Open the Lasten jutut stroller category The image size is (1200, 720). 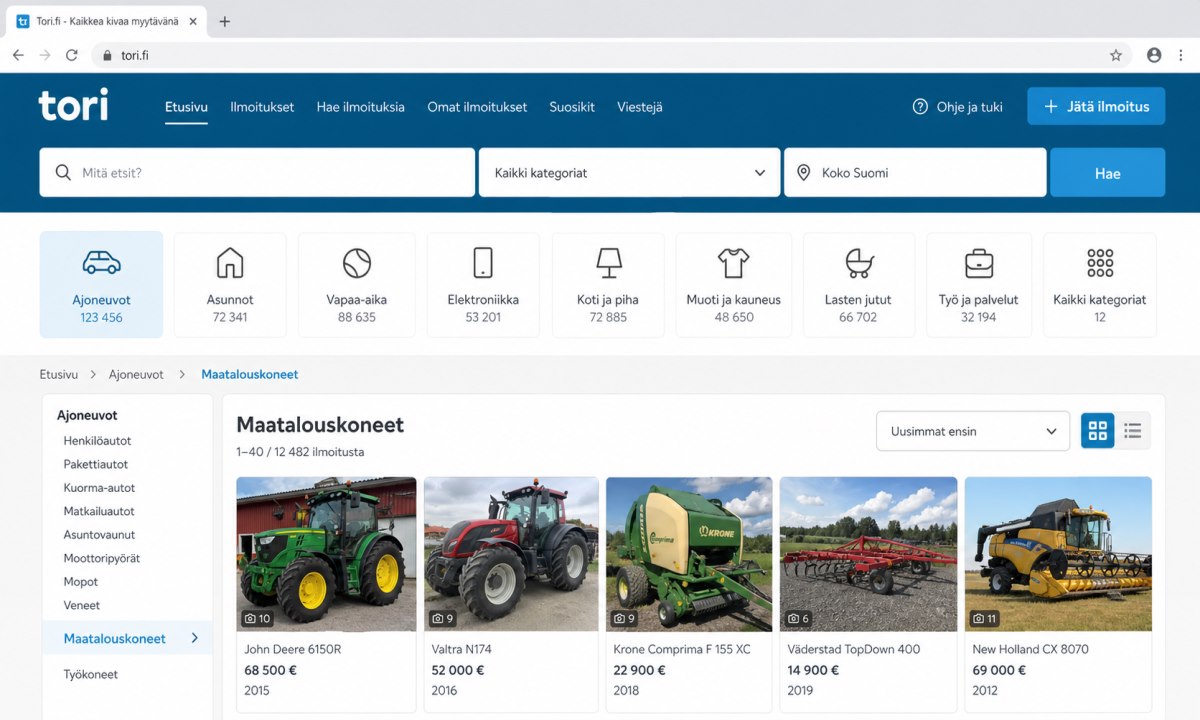858,285
